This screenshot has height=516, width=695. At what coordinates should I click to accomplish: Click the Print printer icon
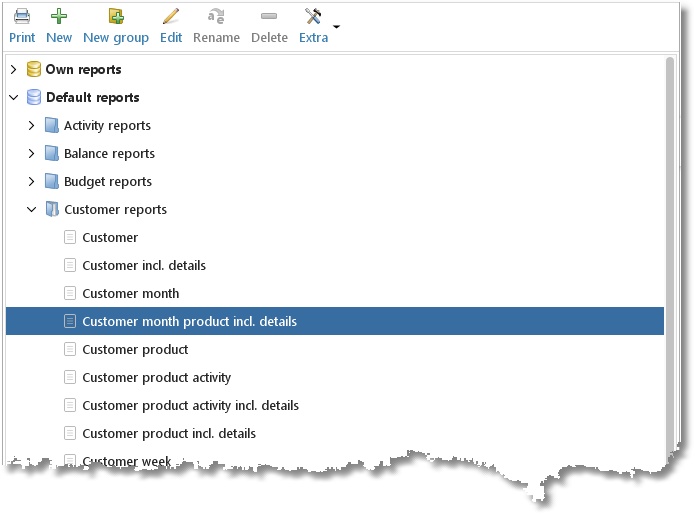(22, 16)
